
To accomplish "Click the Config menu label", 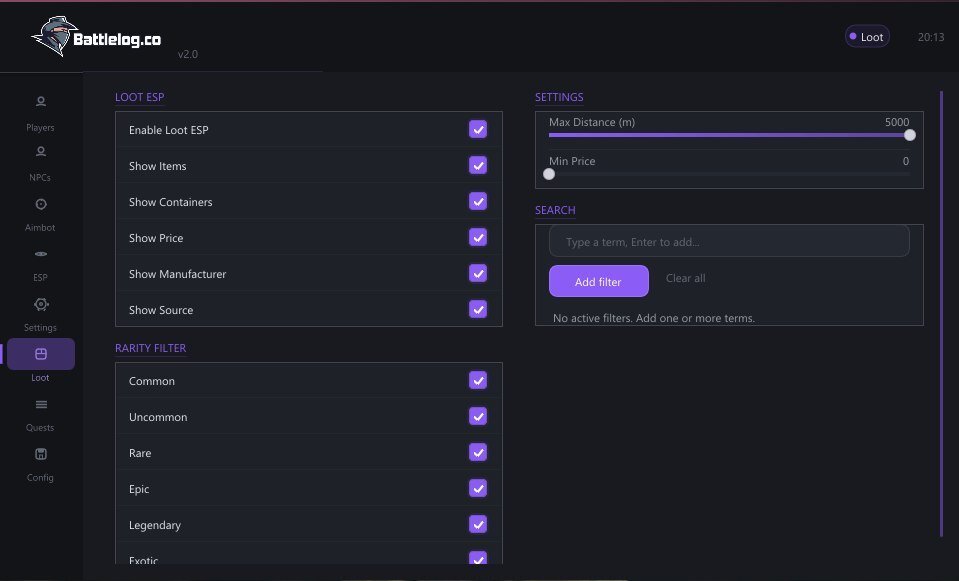I will [x=40, y=478].
